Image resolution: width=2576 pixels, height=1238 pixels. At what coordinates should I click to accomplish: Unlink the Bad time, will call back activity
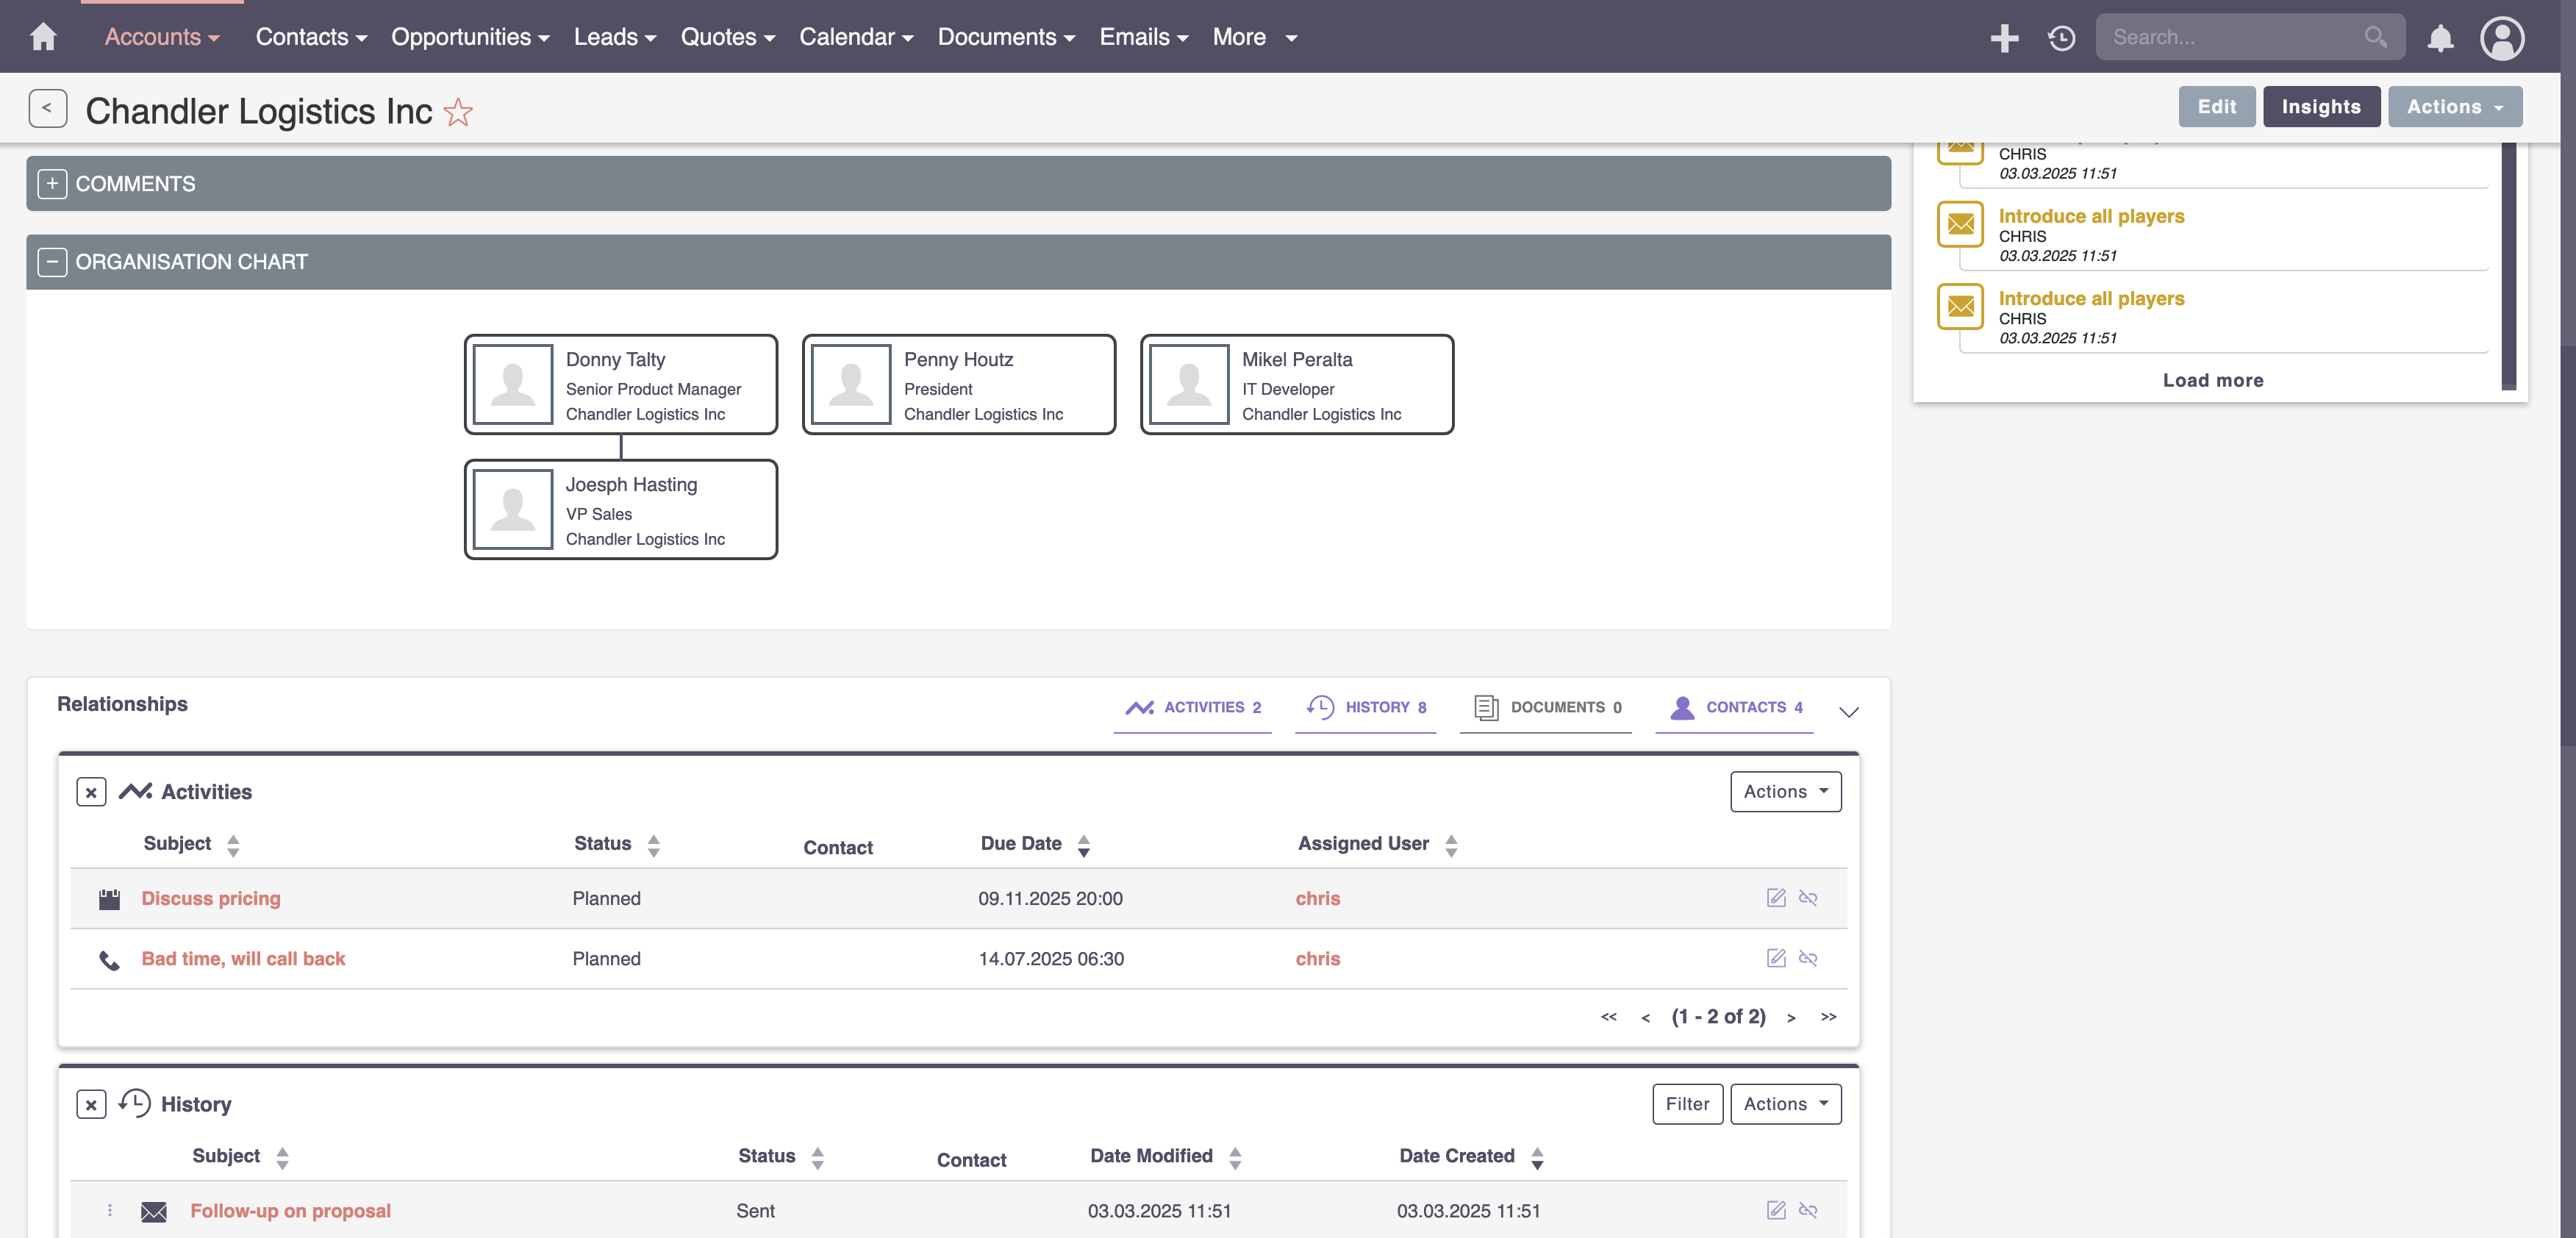click(x=1808, y=958)
